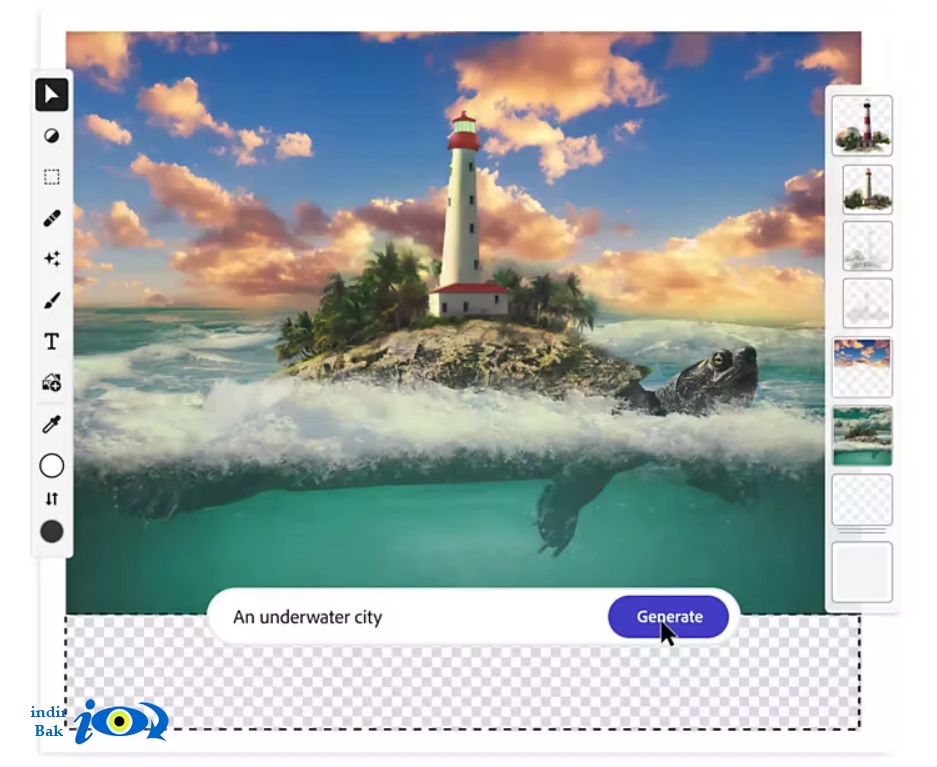Select the bottom blank white layer thumbnail
This screenshot has height=767, width=937.
pyautogui.click(x=862, y=572)
